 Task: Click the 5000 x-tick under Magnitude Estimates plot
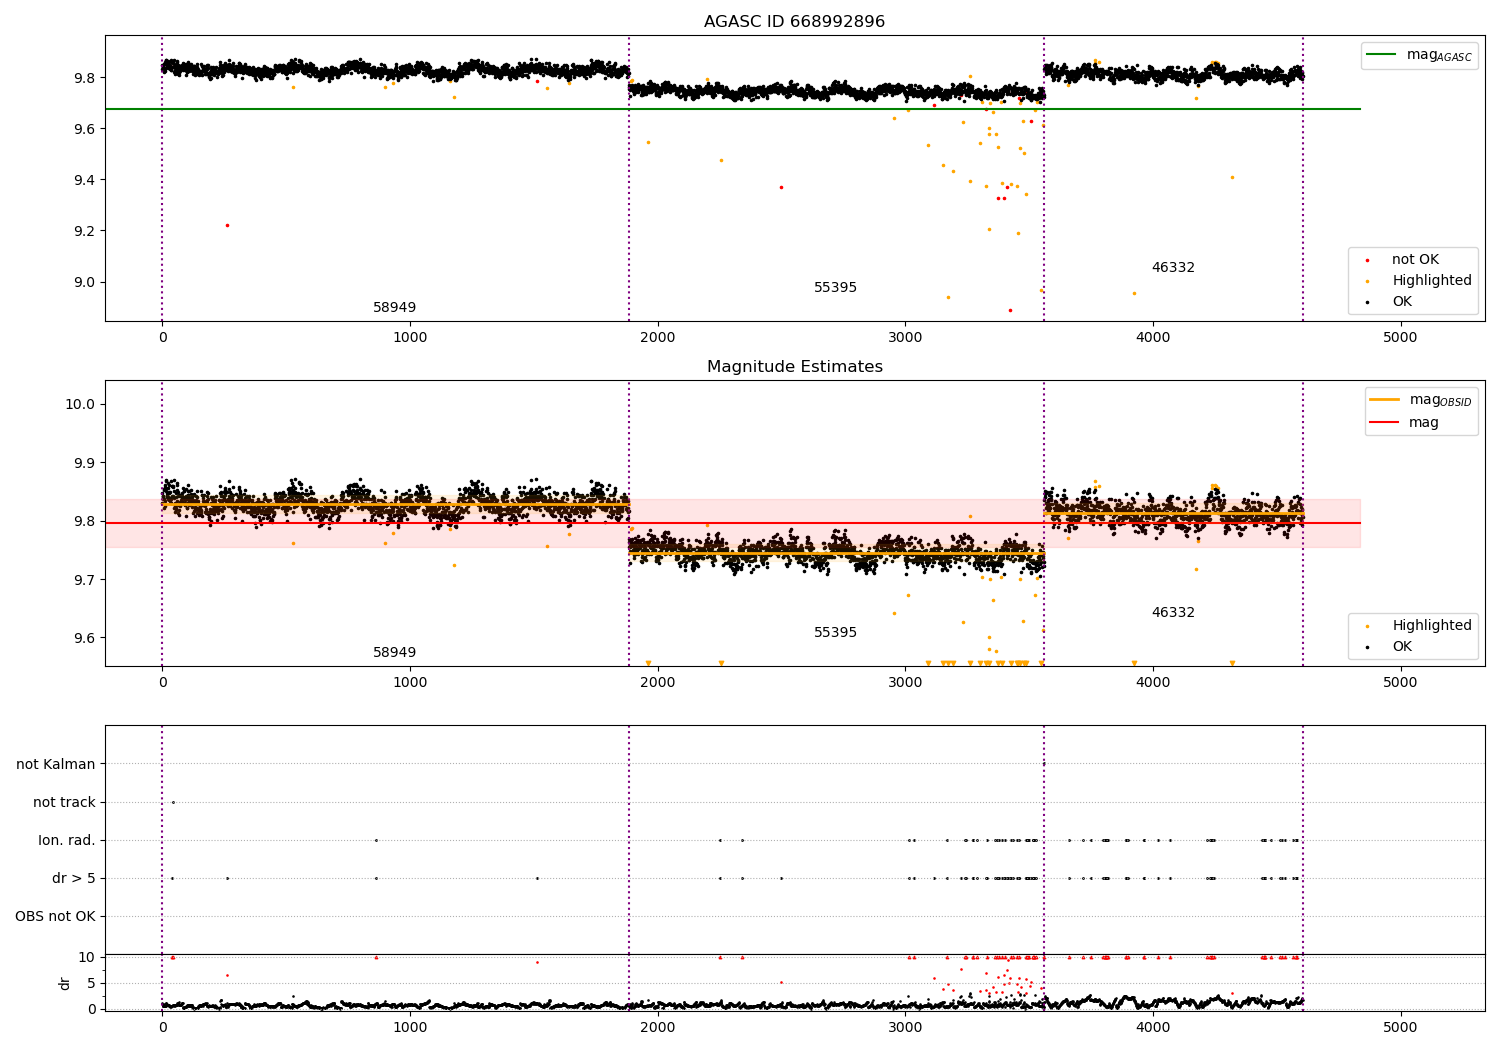click(1400, 683)
